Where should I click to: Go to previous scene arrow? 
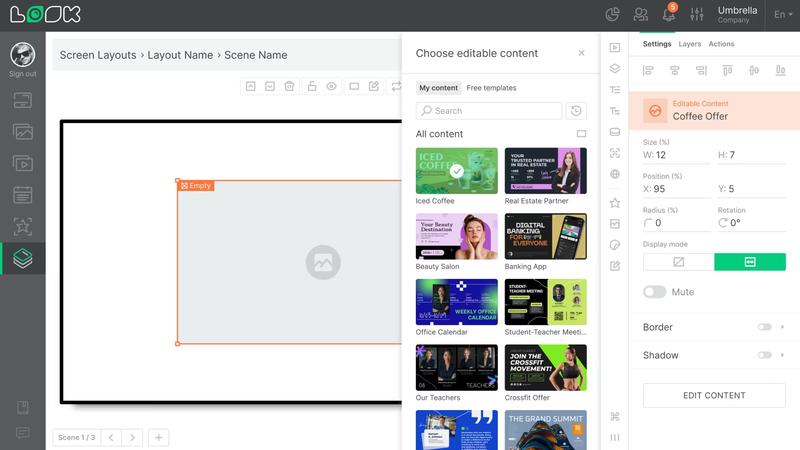(x=111, y=437)
